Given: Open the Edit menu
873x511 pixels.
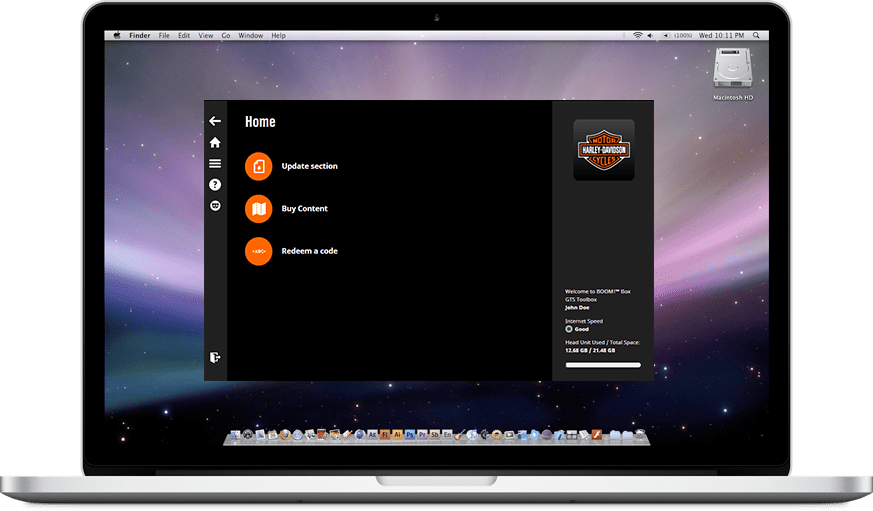Looking at the screenshot, I should click(184, 35).
